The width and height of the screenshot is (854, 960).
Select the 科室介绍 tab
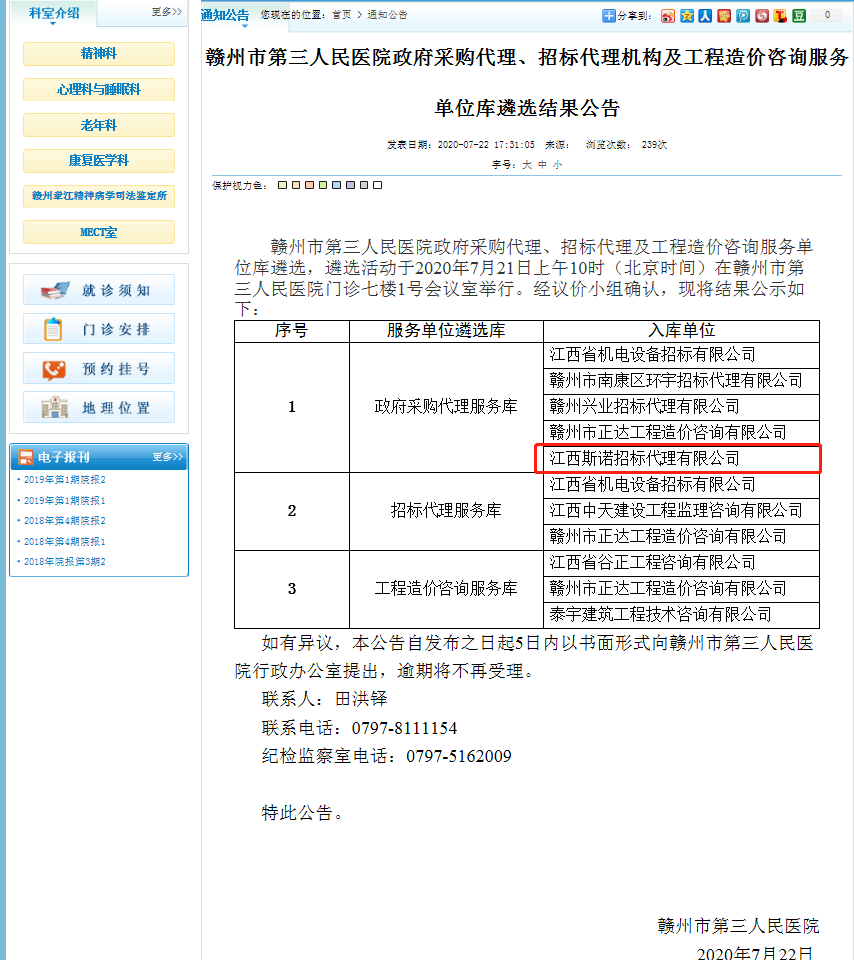coord(54,13)
